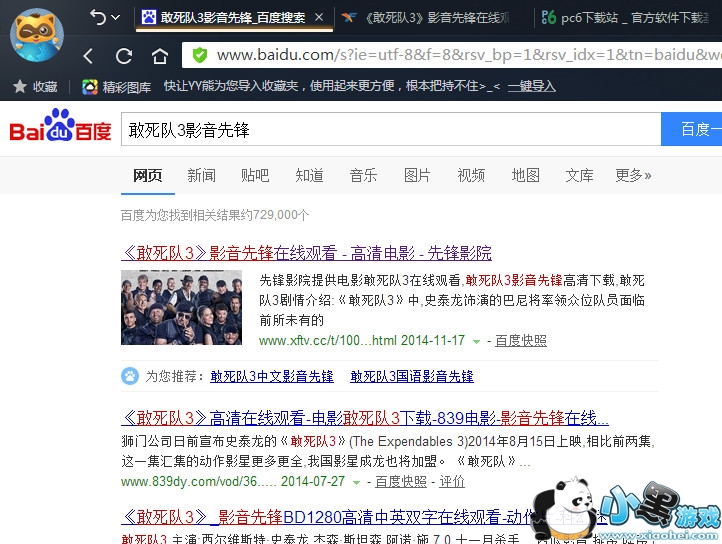The image size is (722, 544).
Task: Select the 视频 search tab
Action: click(471, 175)
